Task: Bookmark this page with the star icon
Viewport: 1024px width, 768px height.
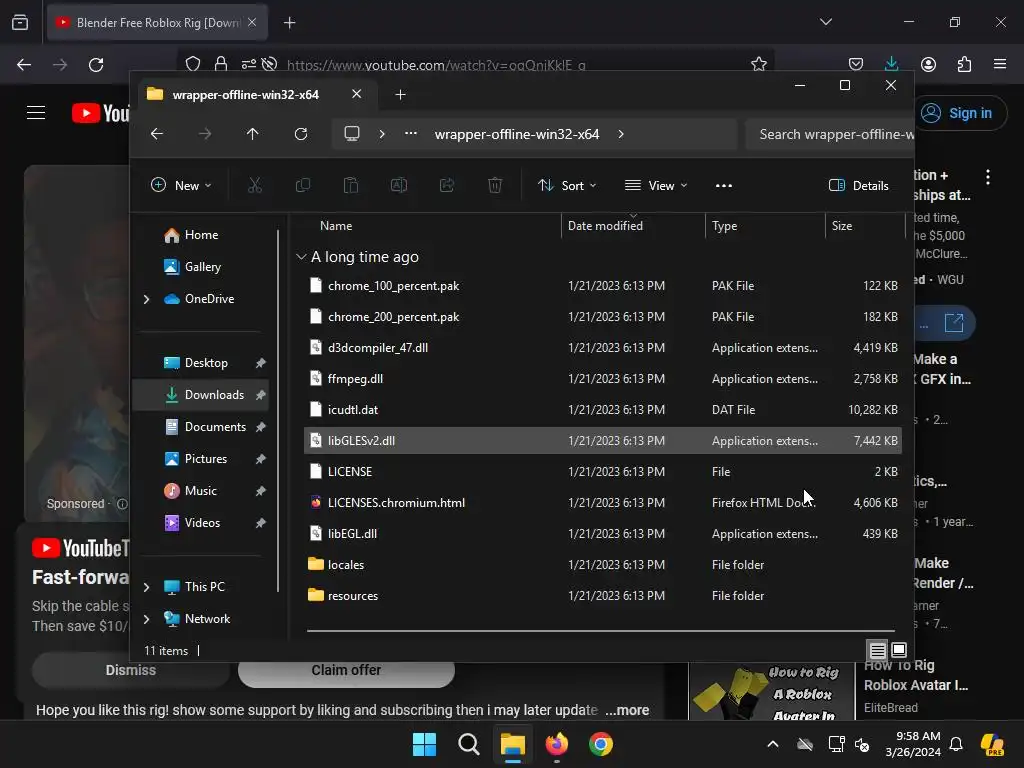Action: pyautogui.click(x=758, y=64)
